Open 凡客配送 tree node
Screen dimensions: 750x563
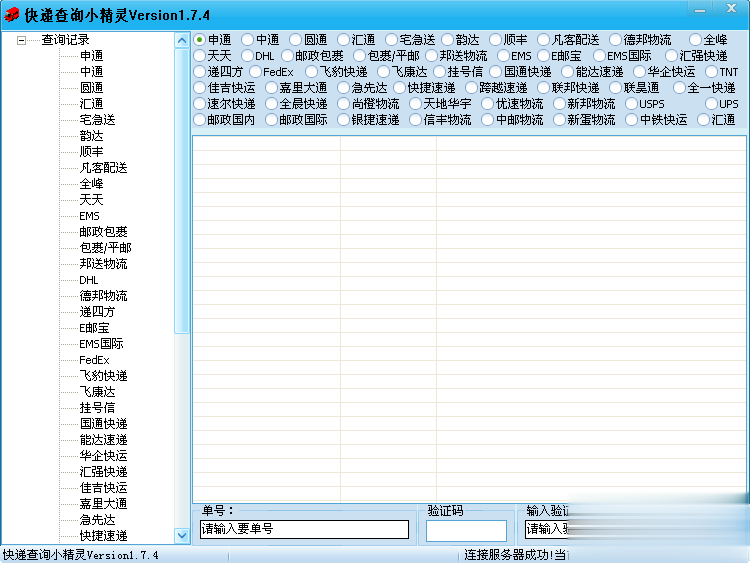pyautogui.click(x=103, y=167)
